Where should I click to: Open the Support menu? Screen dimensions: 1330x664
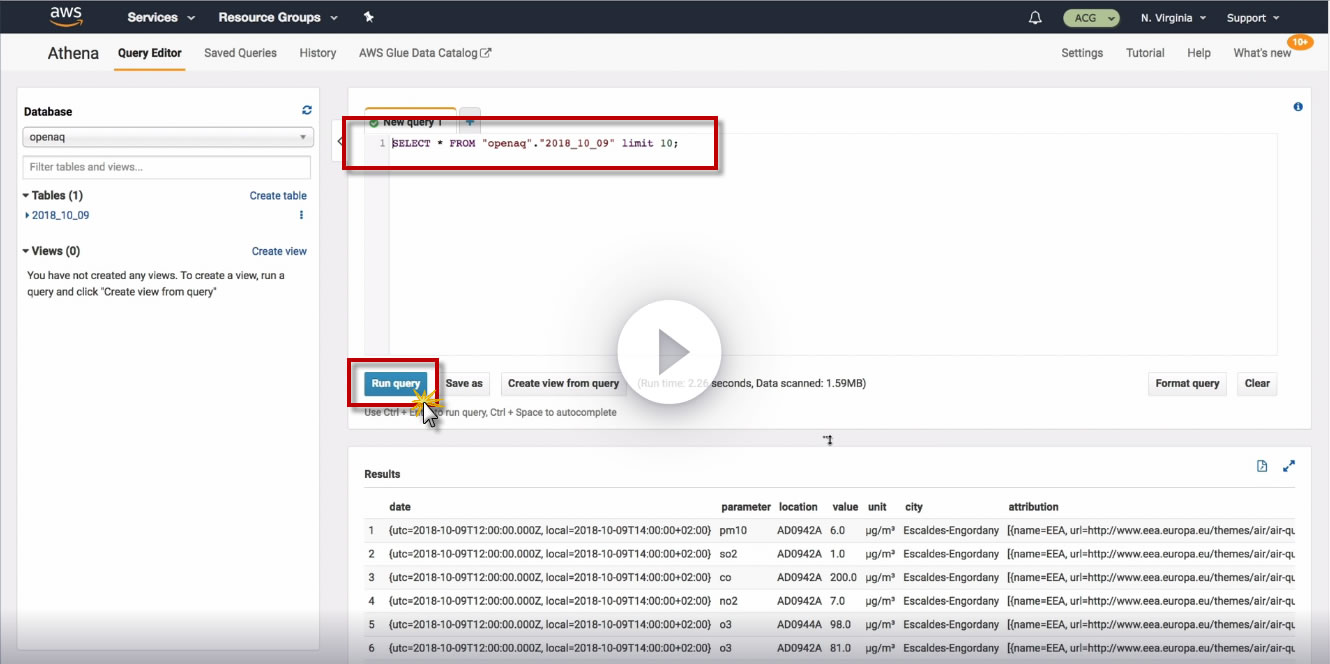point(1253,18)
